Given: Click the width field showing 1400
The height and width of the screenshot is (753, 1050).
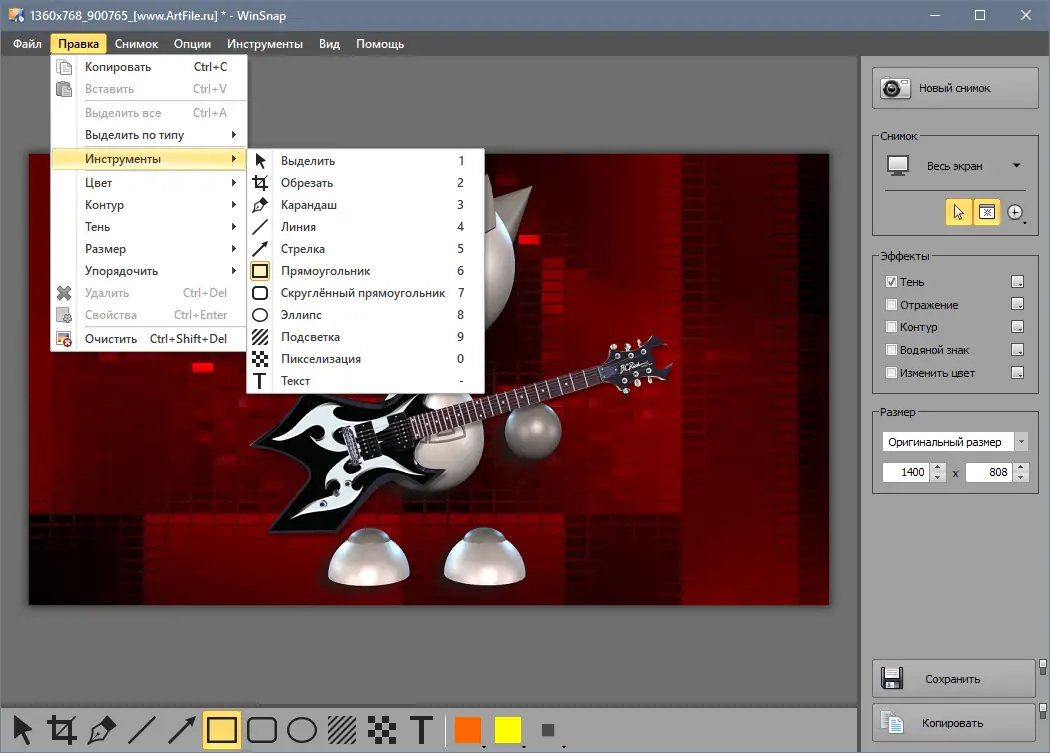Looking at the screenshot, I should pos(909,471).
